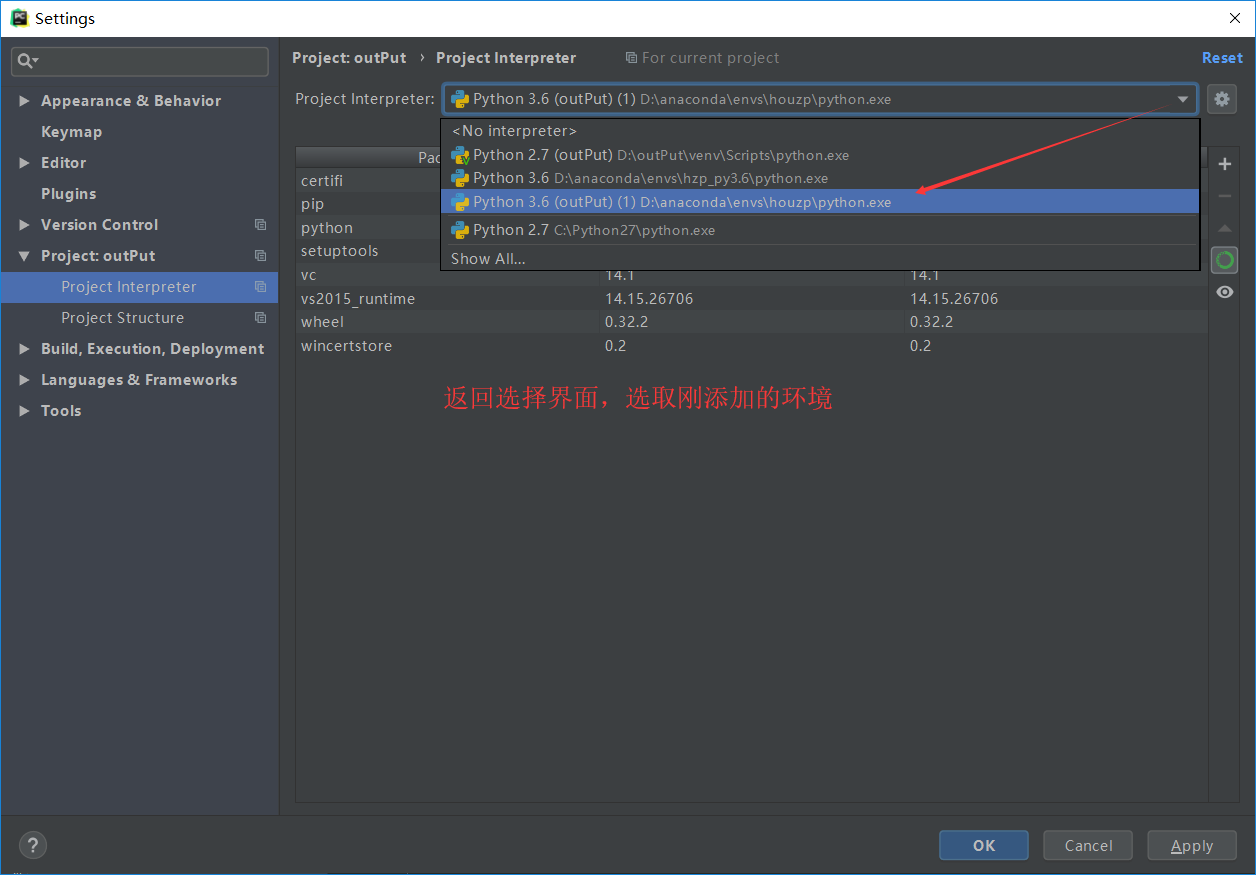Confirm settings by clicking OK
The image size is (1256, 875).
[x=983, y=845]
